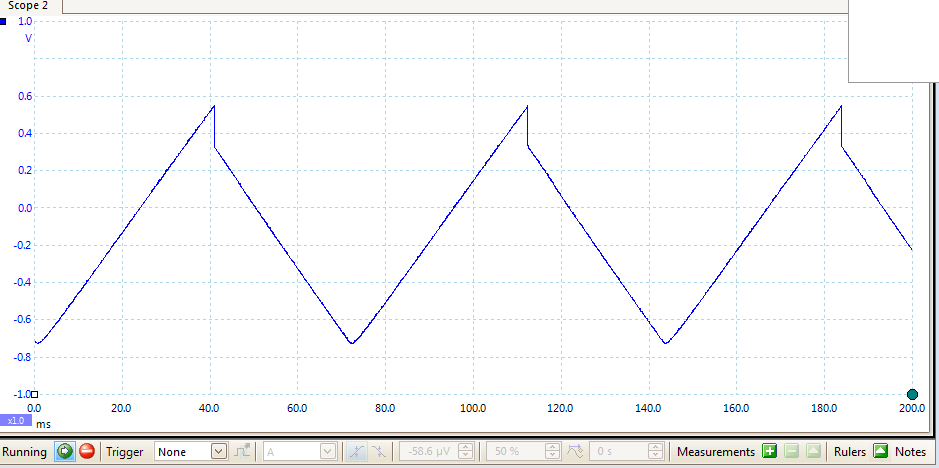Viewport: 939px width, 468px height.
Task: Click the delete measurement minus icon
Action: [792, 452]
